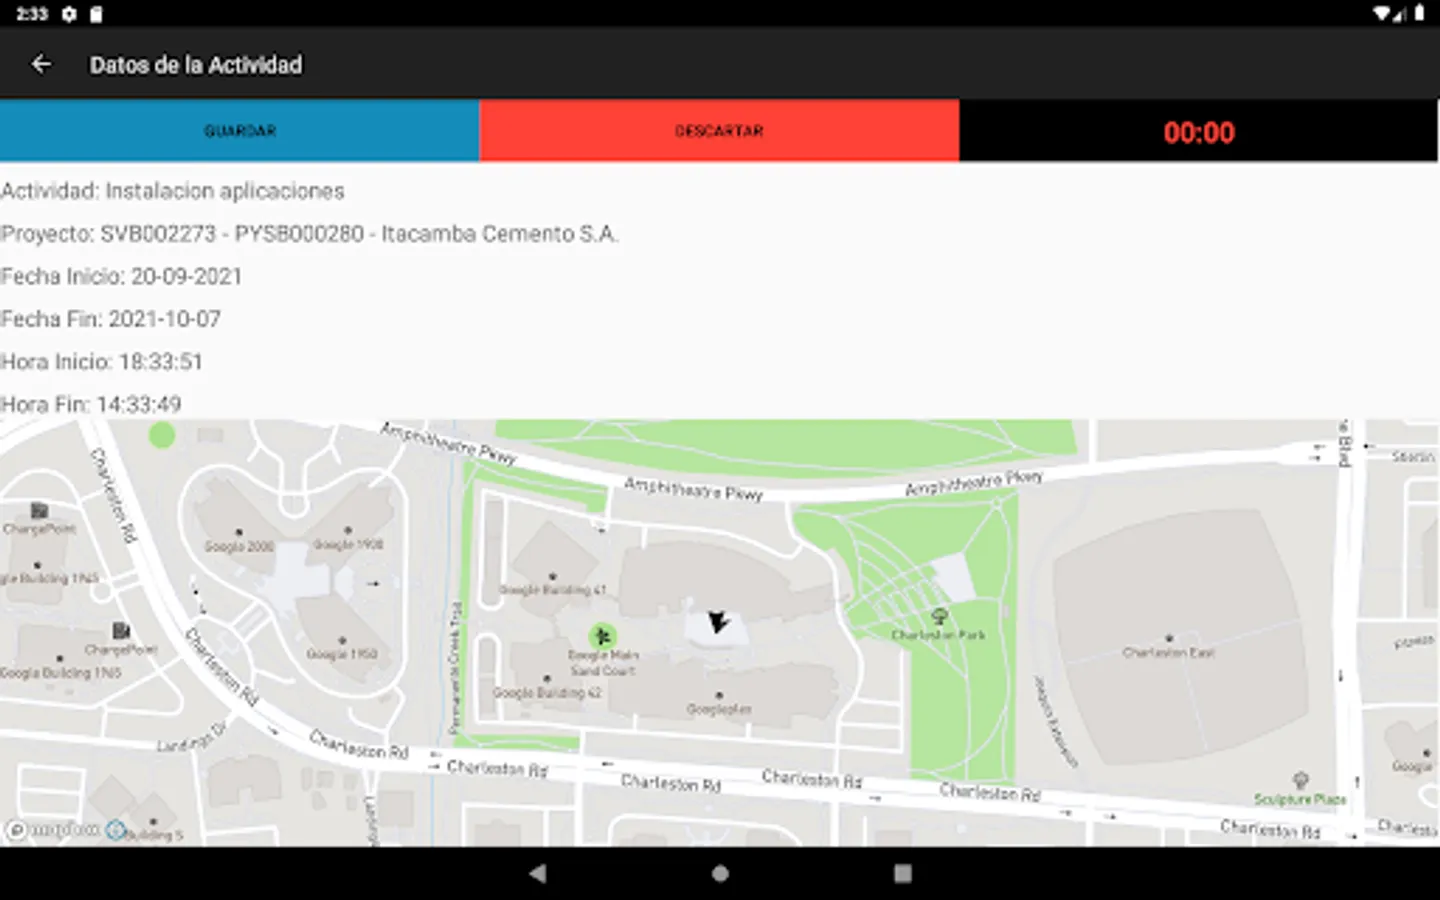
Task: Tap the lower ChargePoint station icon
Action: coord(121,630)
